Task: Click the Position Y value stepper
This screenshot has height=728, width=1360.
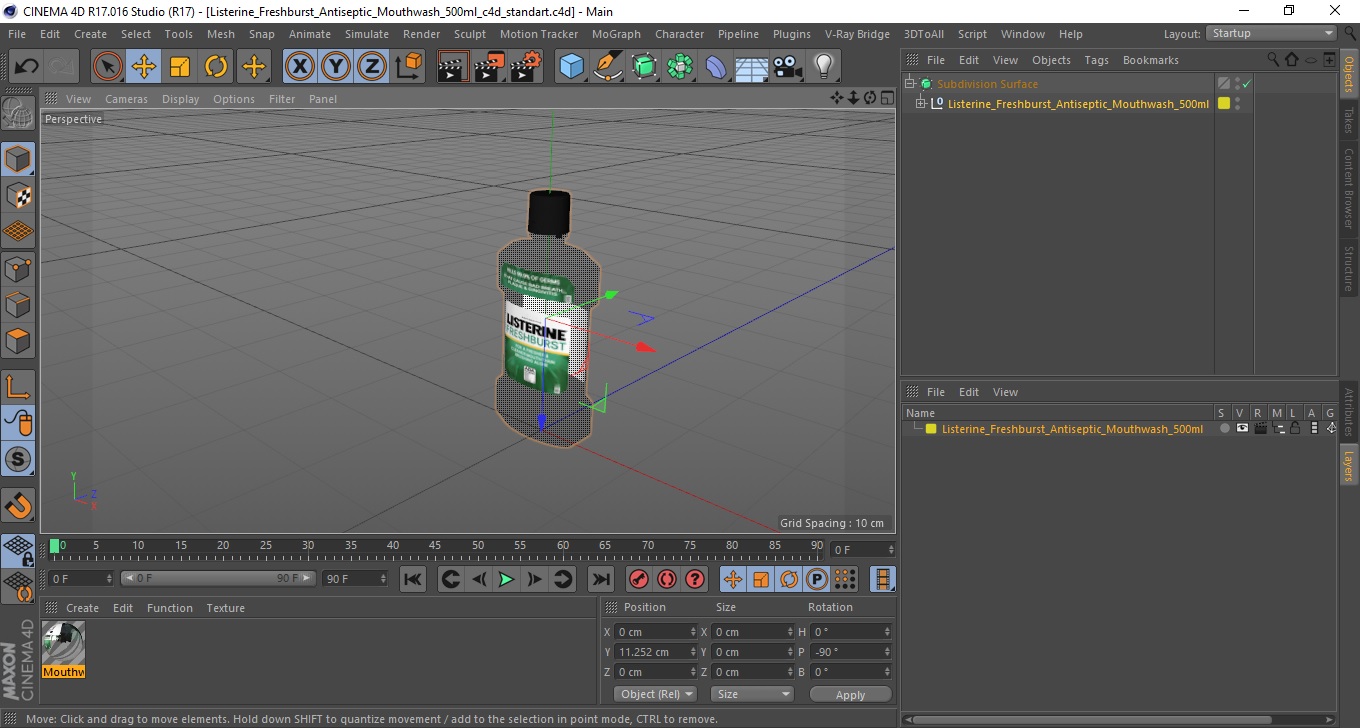Action: point(693,652)
